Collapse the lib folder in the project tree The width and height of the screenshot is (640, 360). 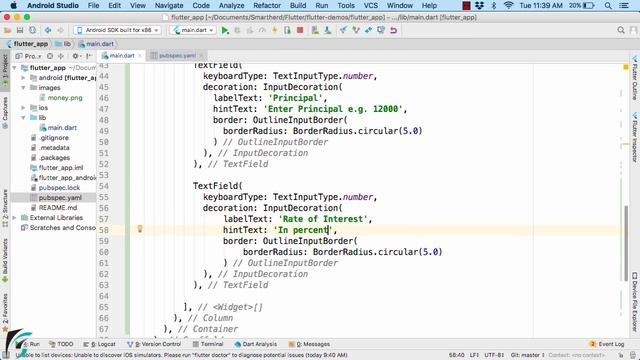tap(23, 118)
